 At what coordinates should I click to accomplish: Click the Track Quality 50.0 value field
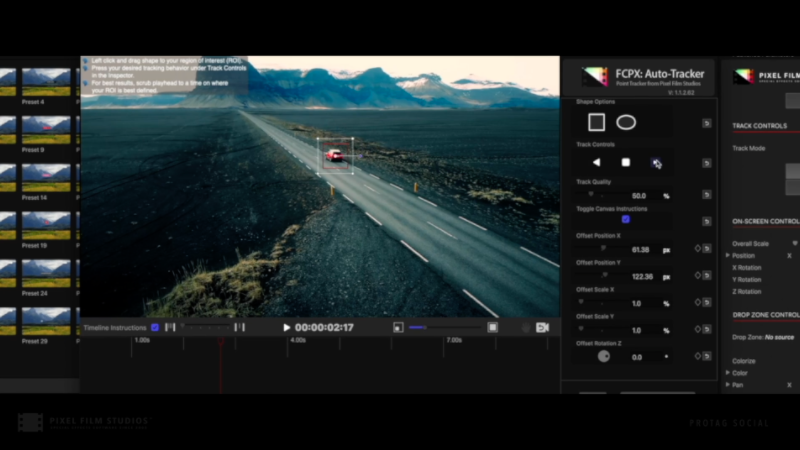click(639, 196)
